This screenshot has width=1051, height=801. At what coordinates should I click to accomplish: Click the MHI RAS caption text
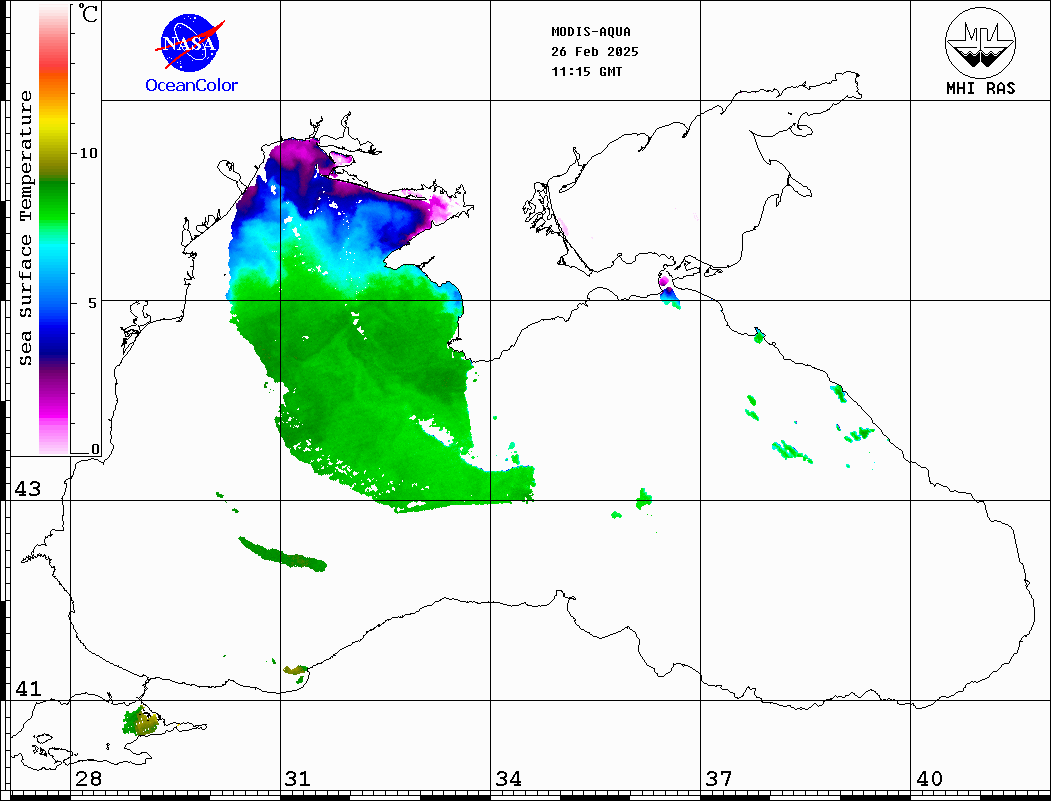(980, 88)
